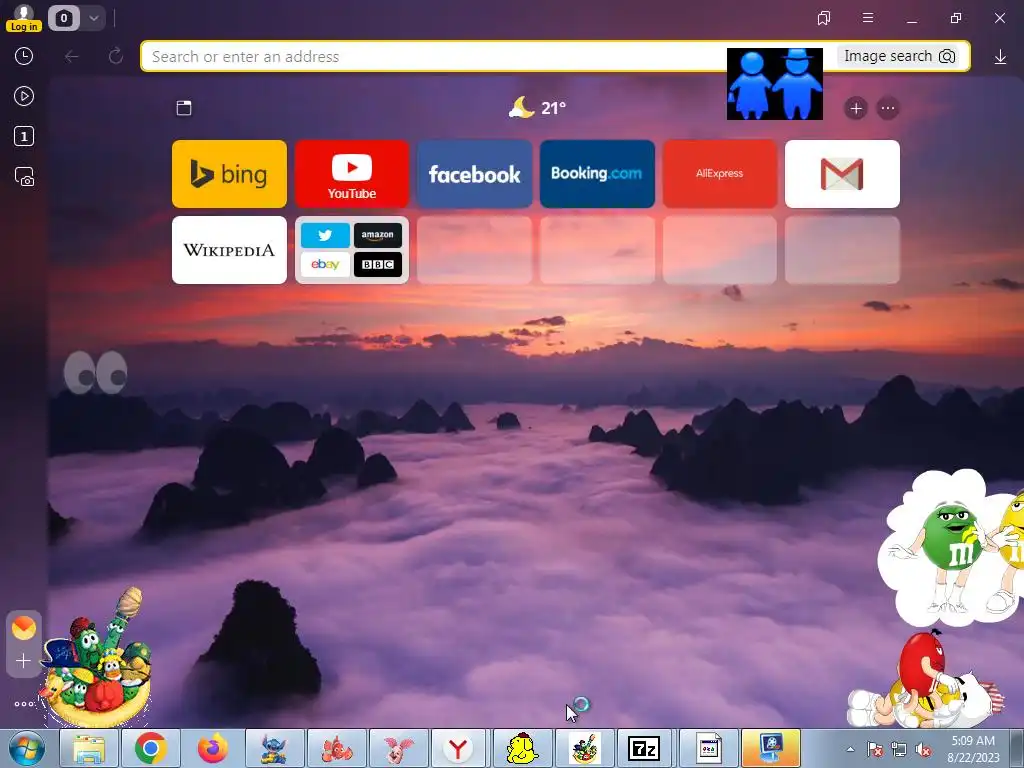Click the orange mail icon in sidebar
This screenshot has height=768, width=1024.
24,628
